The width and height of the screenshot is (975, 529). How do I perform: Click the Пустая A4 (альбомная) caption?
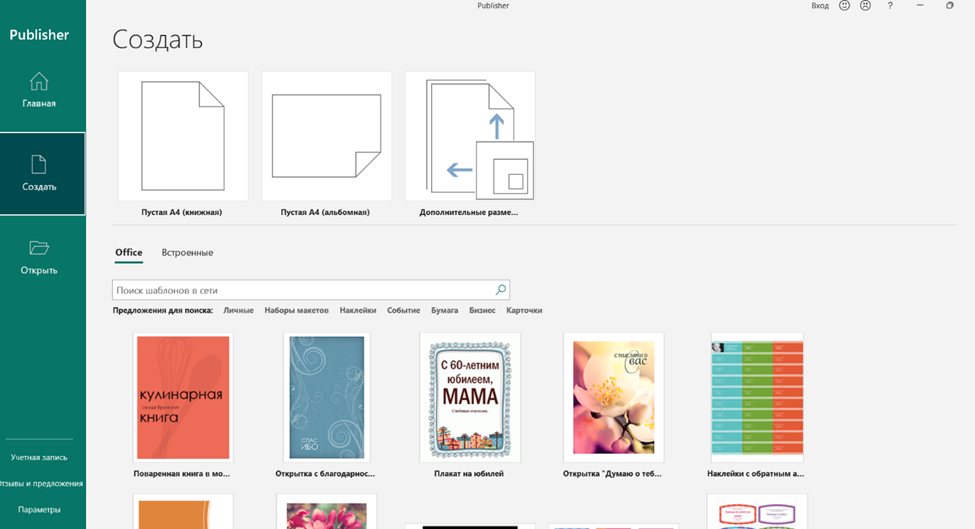click(x=325, y=212)
